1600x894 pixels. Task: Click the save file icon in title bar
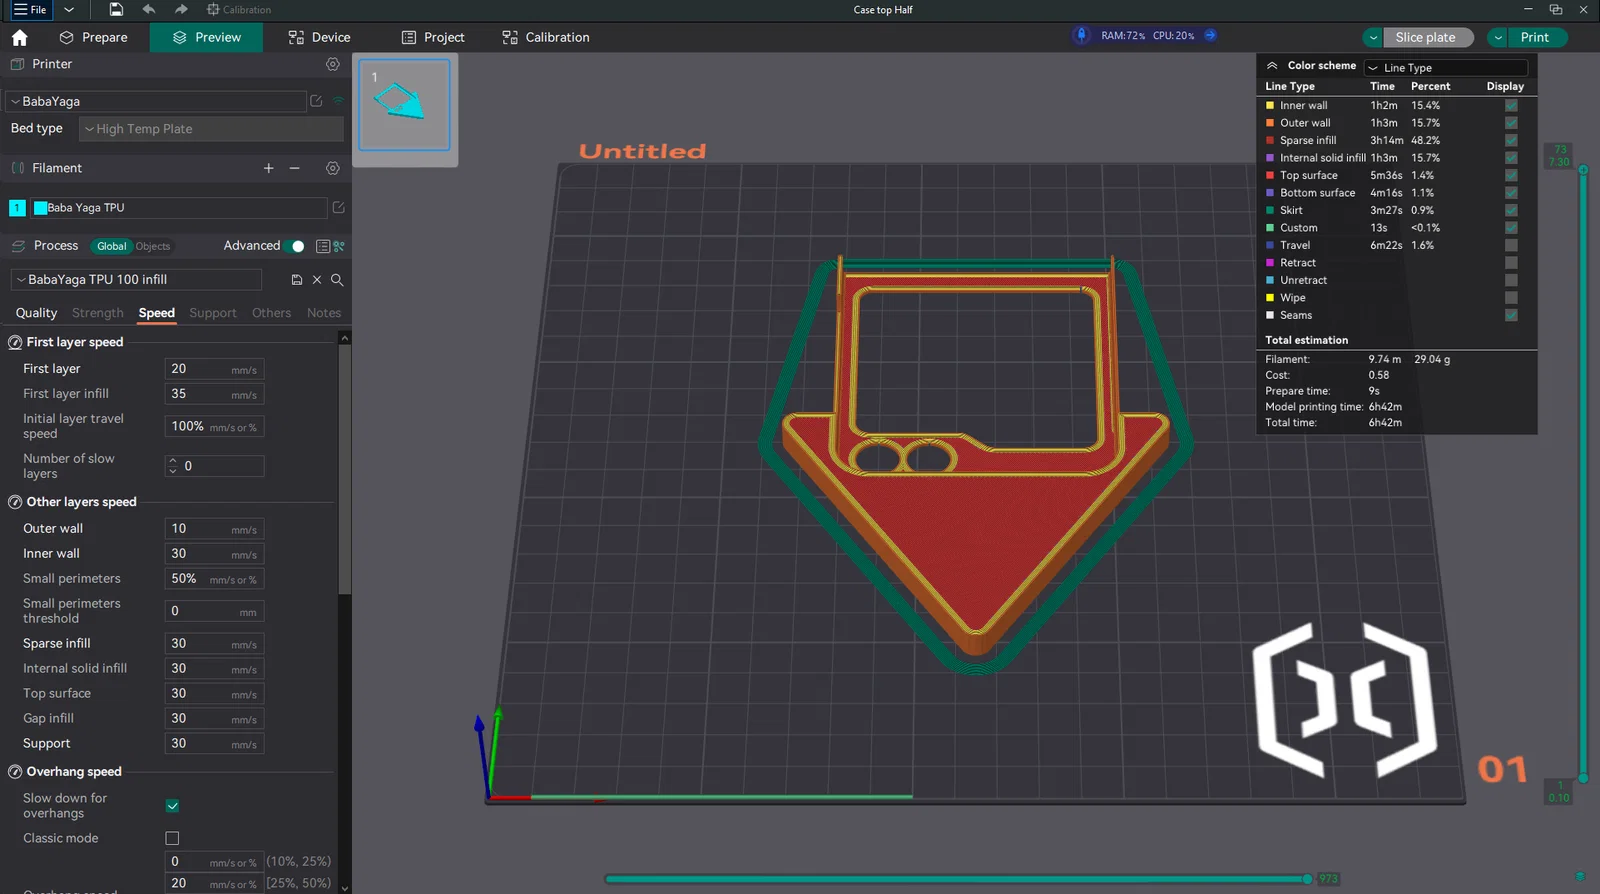click(x=116, y=10)
